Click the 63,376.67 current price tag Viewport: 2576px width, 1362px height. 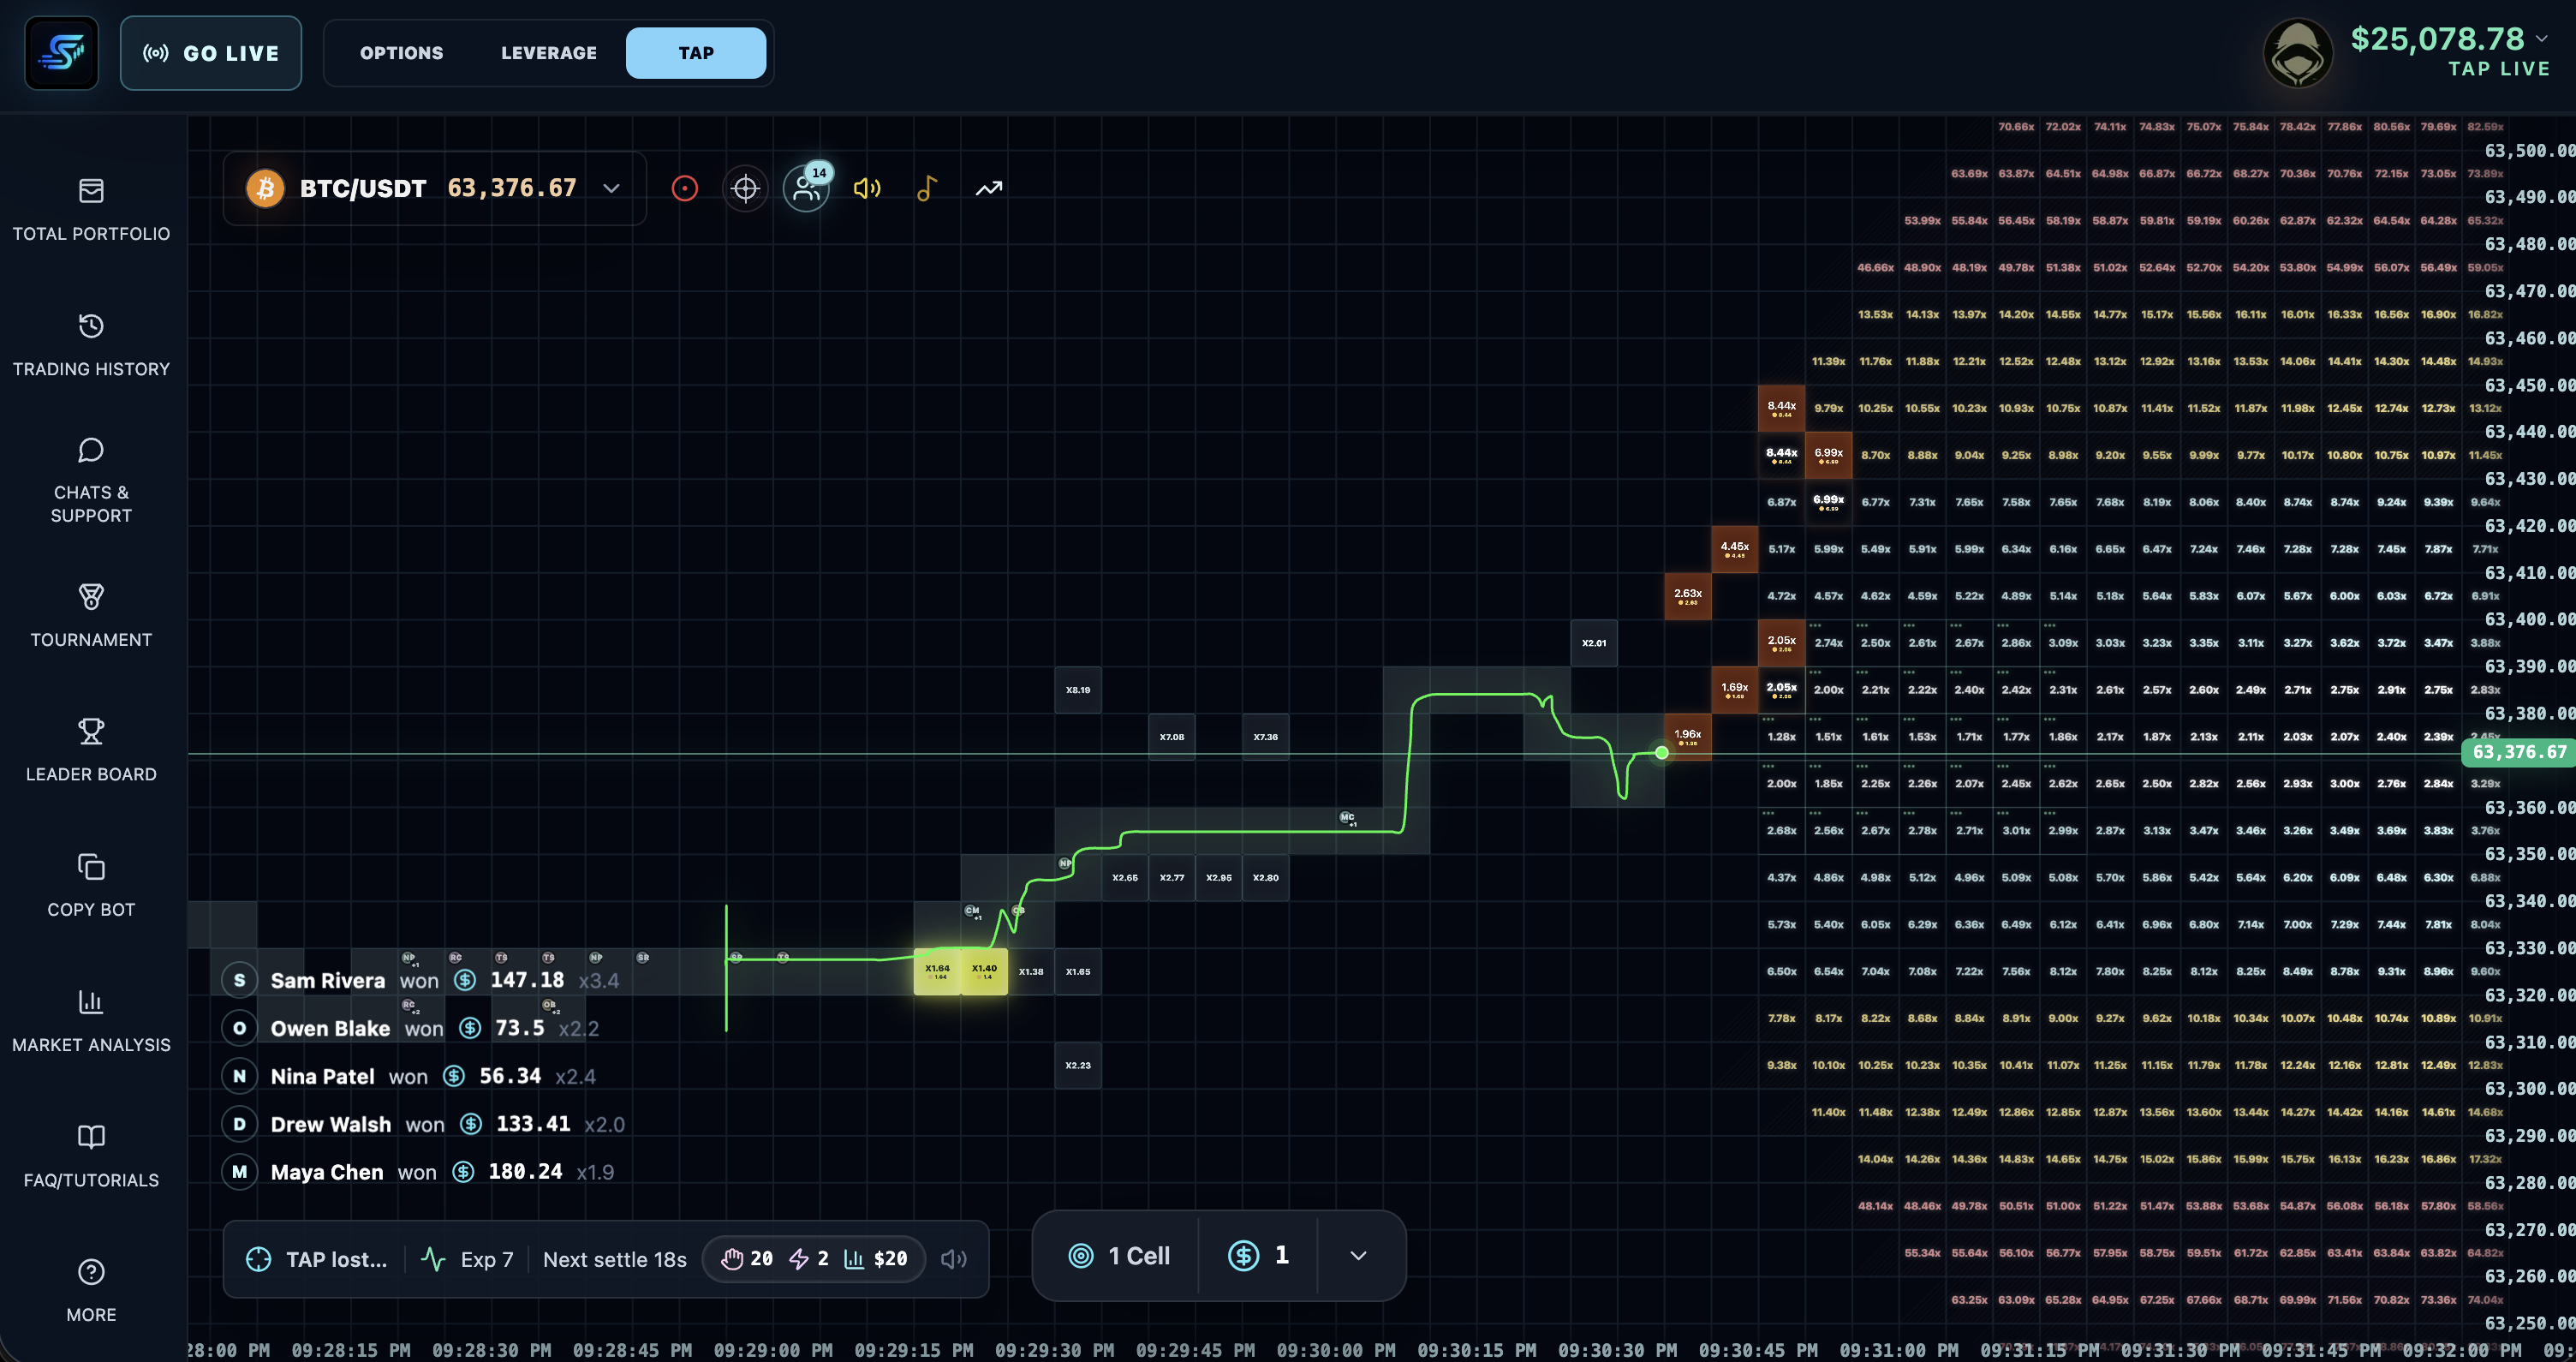(2518, 752)
